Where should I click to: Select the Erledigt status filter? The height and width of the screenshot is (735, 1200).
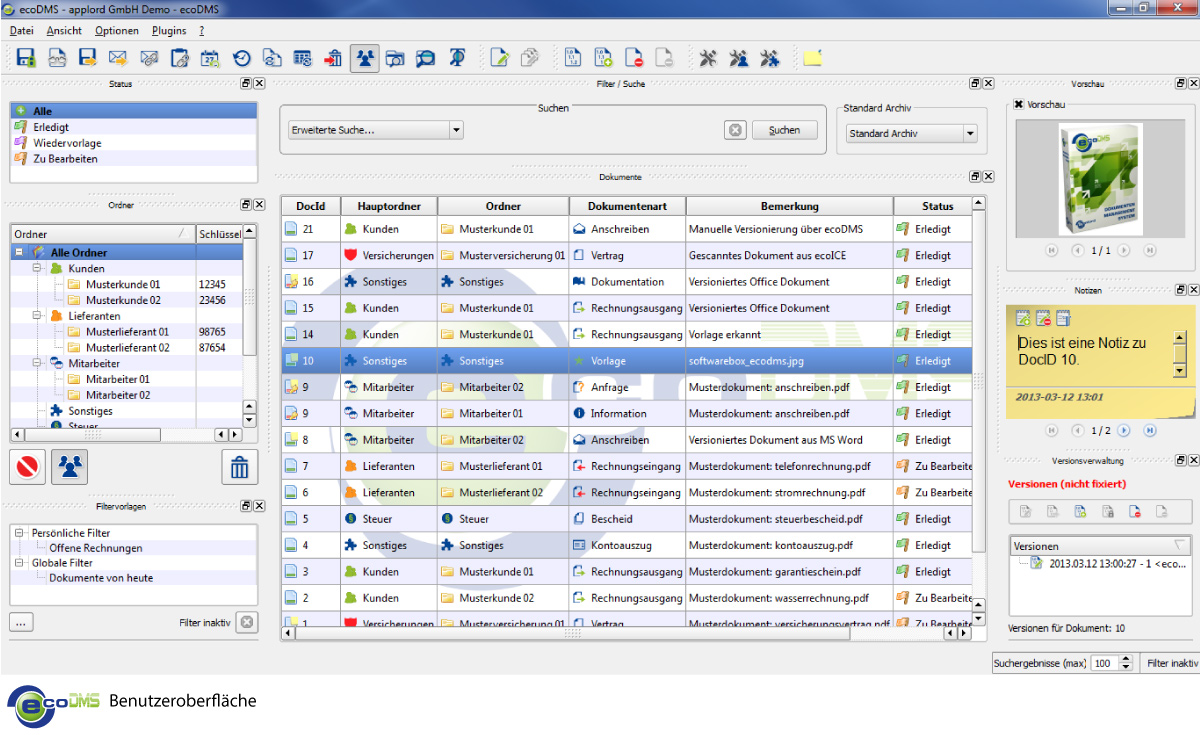pyautogui.click(x=51, y=127)
